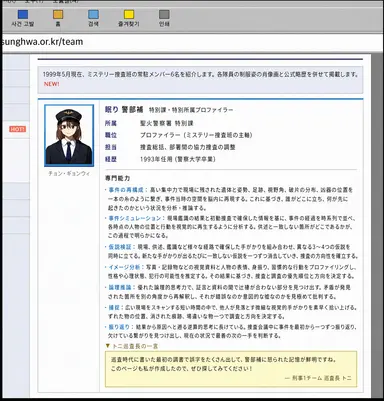The image size is (384, 401).
Task: Select the name caption チョン・ギョンウィ under portrait
Action: tap(69, 174)
